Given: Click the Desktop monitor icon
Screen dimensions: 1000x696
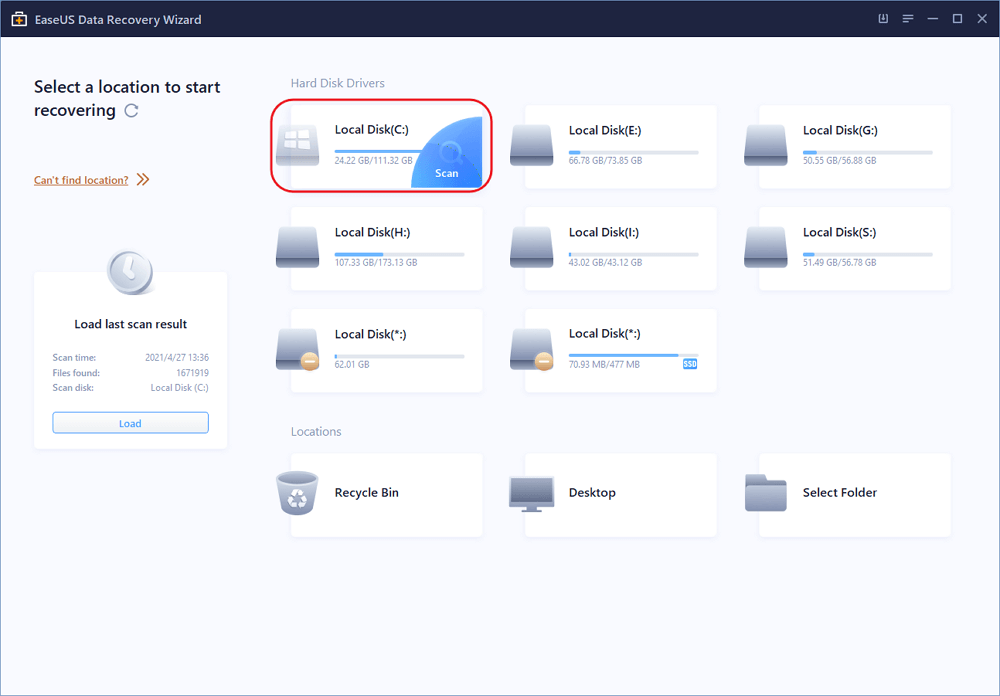Looking at the screenshot, I should point(531,493).
